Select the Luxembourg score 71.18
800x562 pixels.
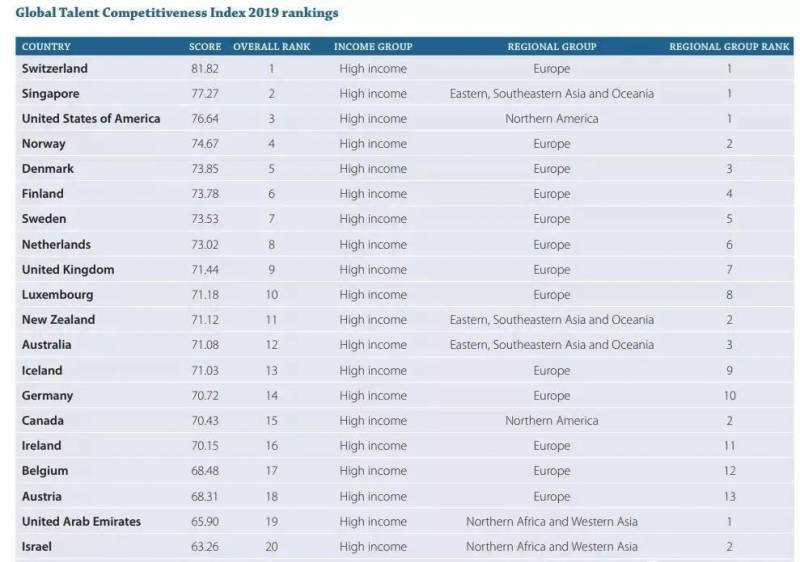[205, 295]
